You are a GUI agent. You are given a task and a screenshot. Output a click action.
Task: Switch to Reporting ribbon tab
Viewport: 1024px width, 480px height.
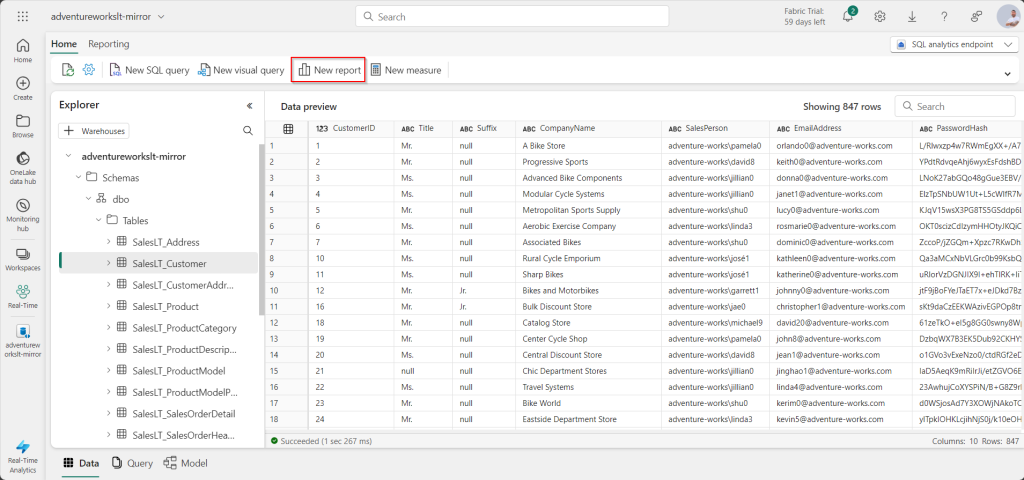point(109,44)
